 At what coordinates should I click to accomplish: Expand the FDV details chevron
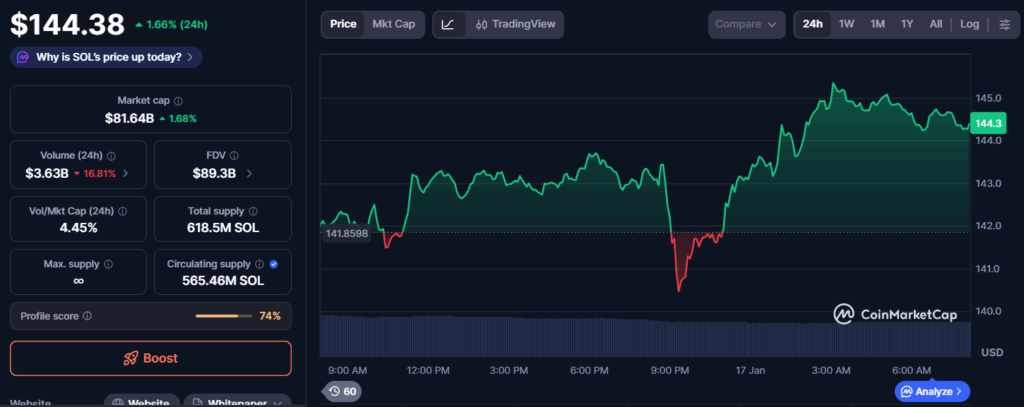coord(248,173)
